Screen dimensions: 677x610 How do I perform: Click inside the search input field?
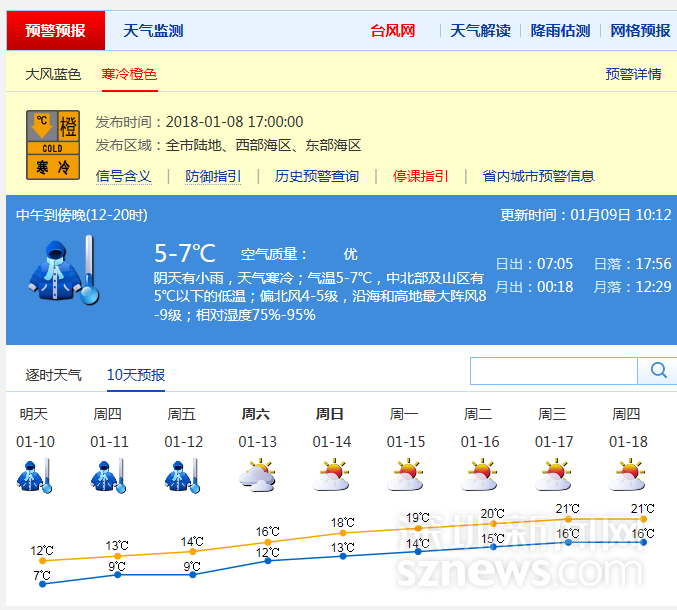(x=553, y=371)
